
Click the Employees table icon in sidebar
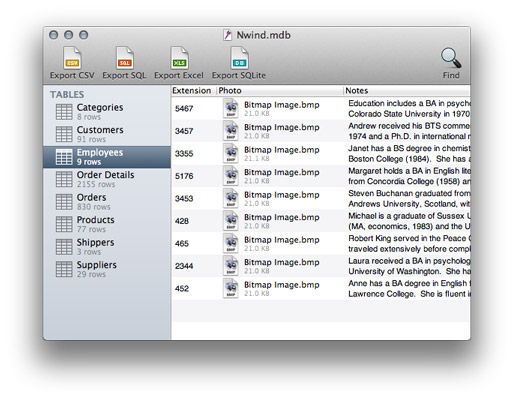(64, 157)
